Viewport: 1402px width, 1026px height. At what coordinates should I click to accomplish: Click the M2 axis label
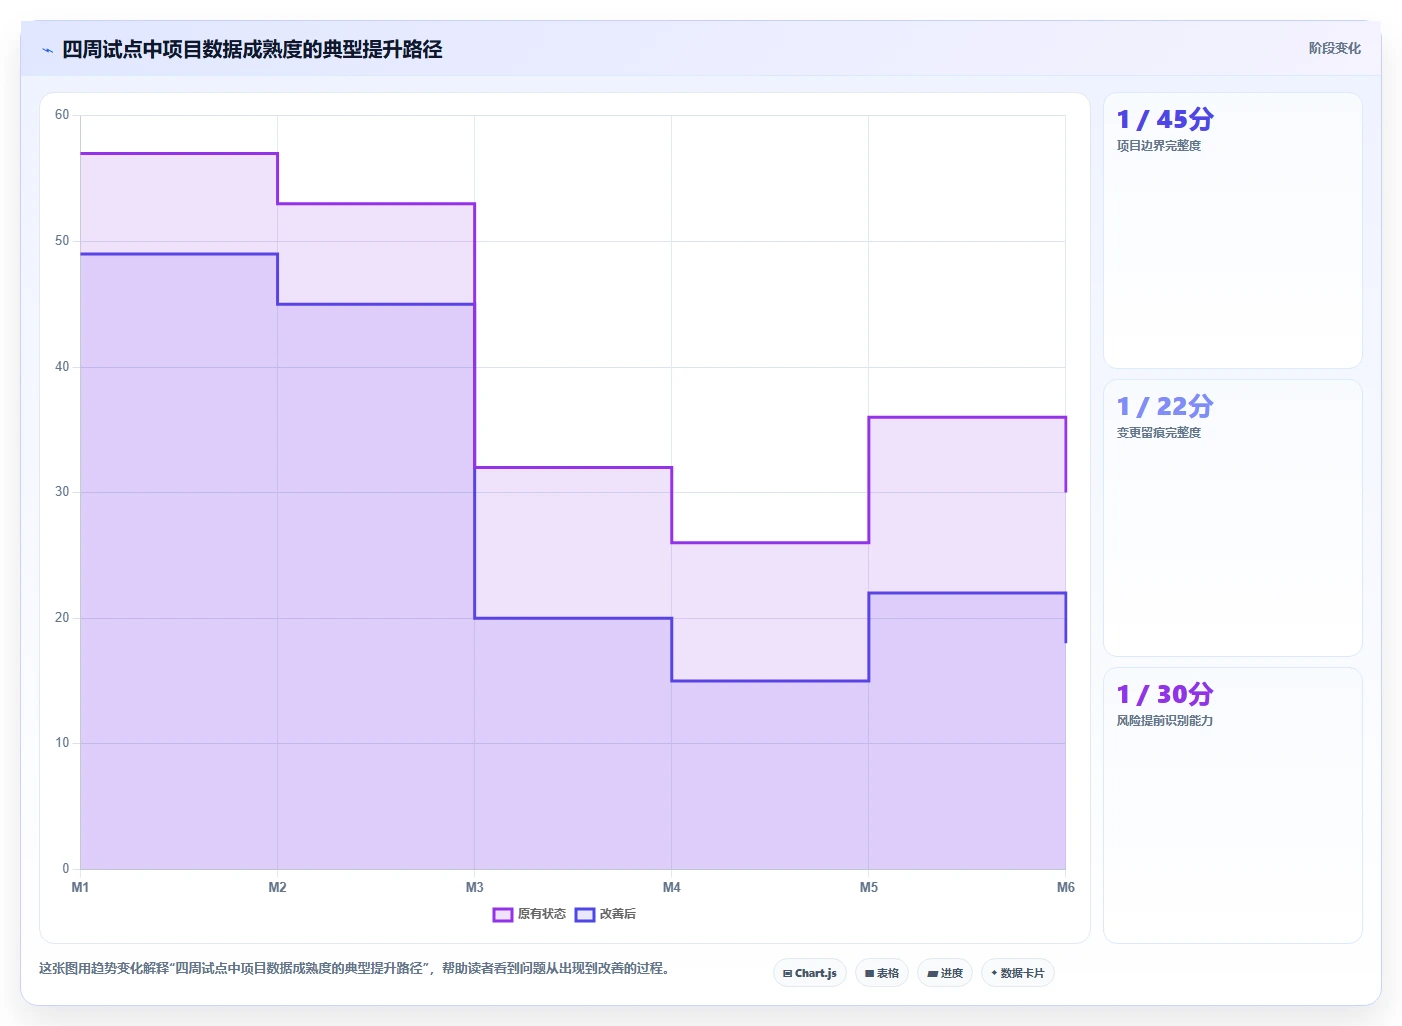pyautogui.click(x=277, y=887)
